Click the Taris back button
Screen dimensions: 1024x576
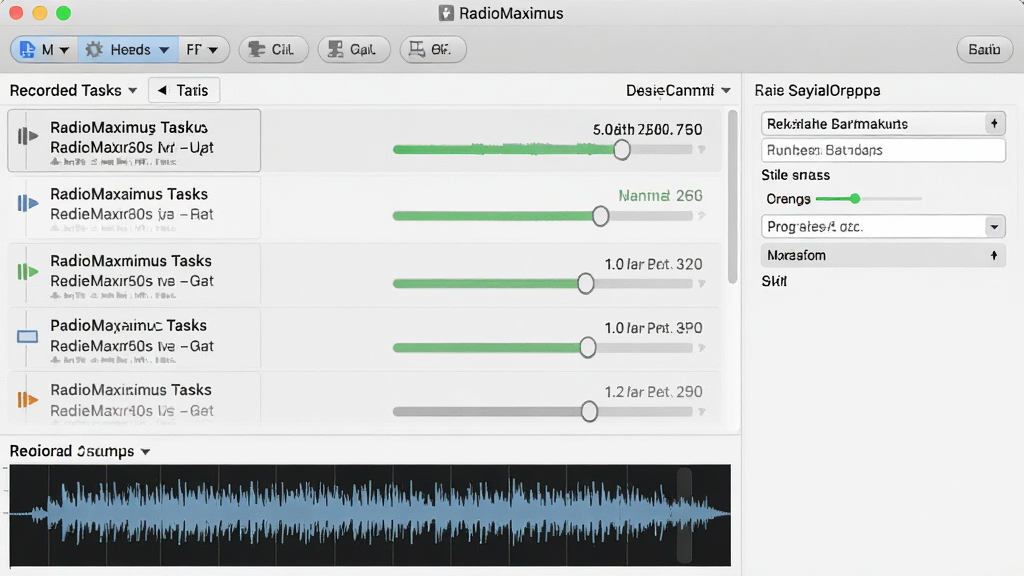pos(184,90)
